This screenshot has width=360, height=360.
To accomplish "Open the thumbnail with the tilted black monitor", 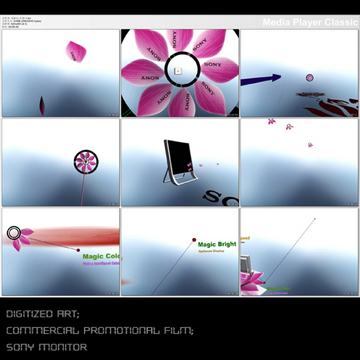I will [x=180, y=162].
